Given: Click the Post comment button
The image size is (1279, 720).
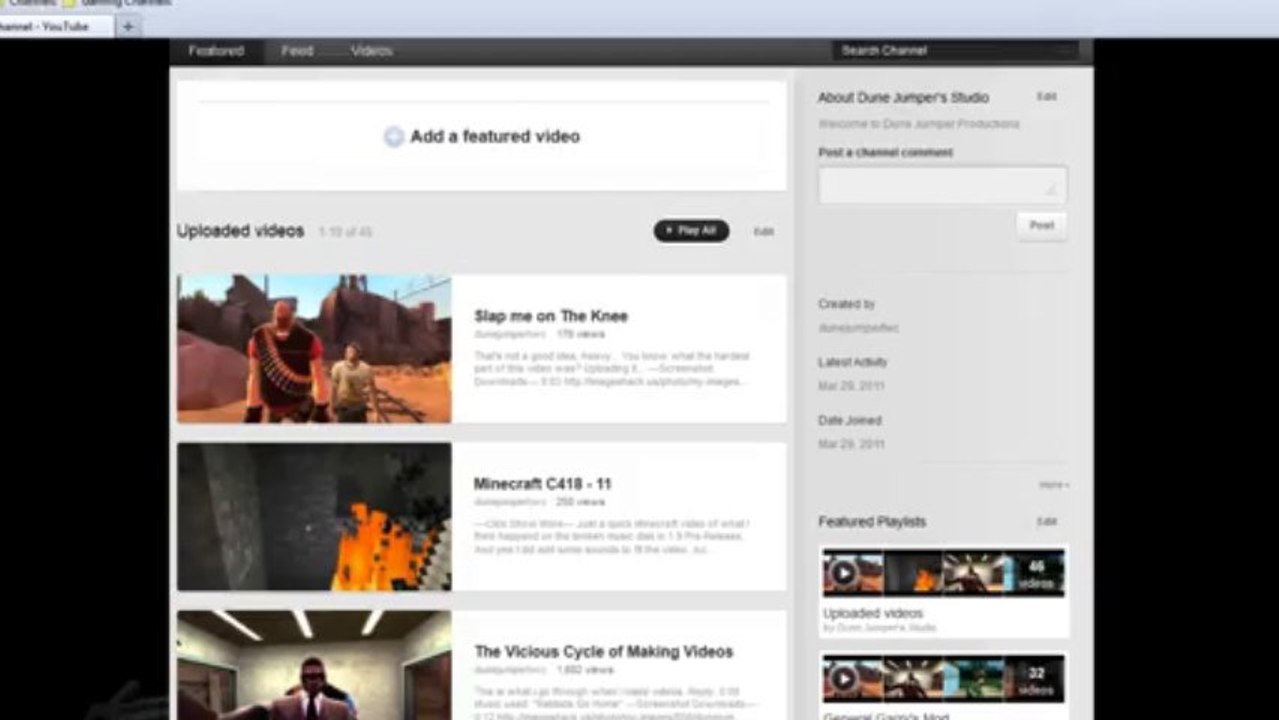Looking at the screenshot, I should click(1041, 225).
